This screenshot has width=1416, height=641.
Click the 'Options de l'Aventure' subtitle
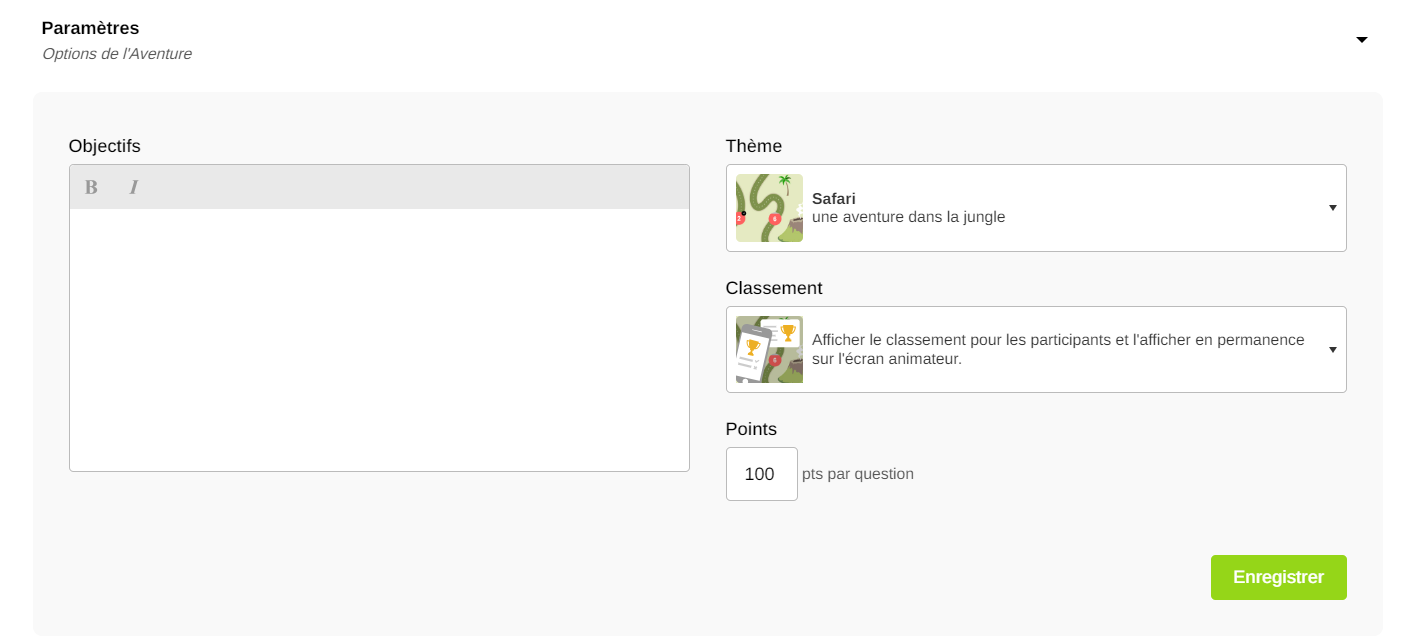(x=117, y=54)
